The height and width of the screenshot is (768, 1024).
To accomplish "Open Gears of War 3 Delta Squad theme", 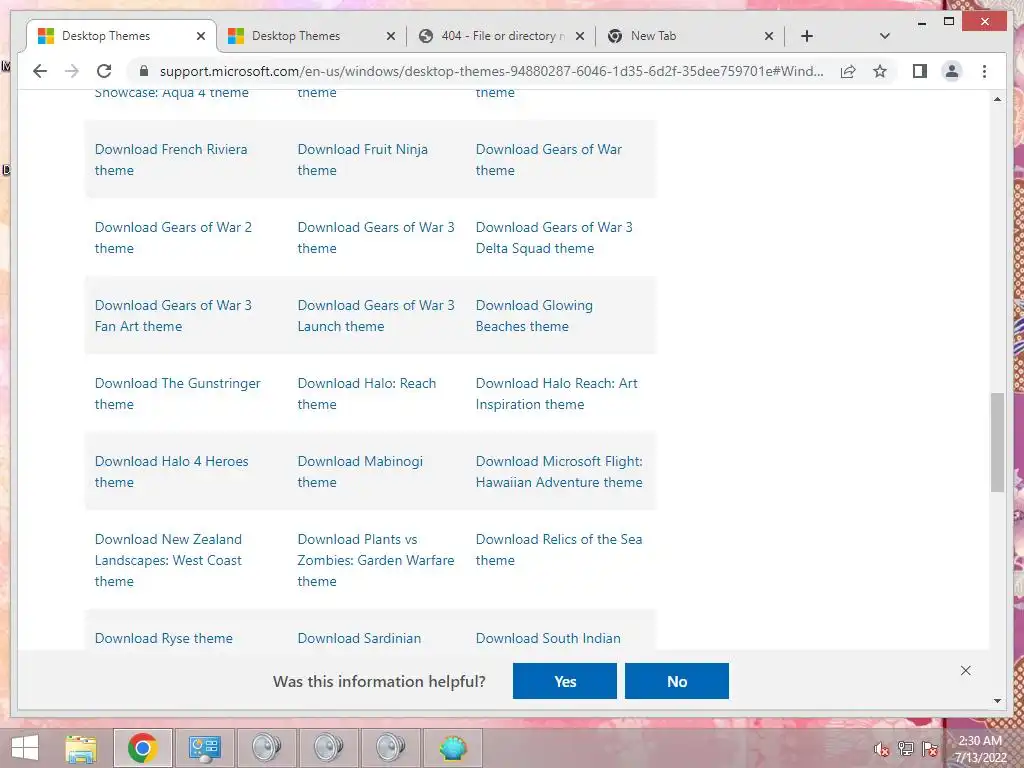I will point(554,238).
